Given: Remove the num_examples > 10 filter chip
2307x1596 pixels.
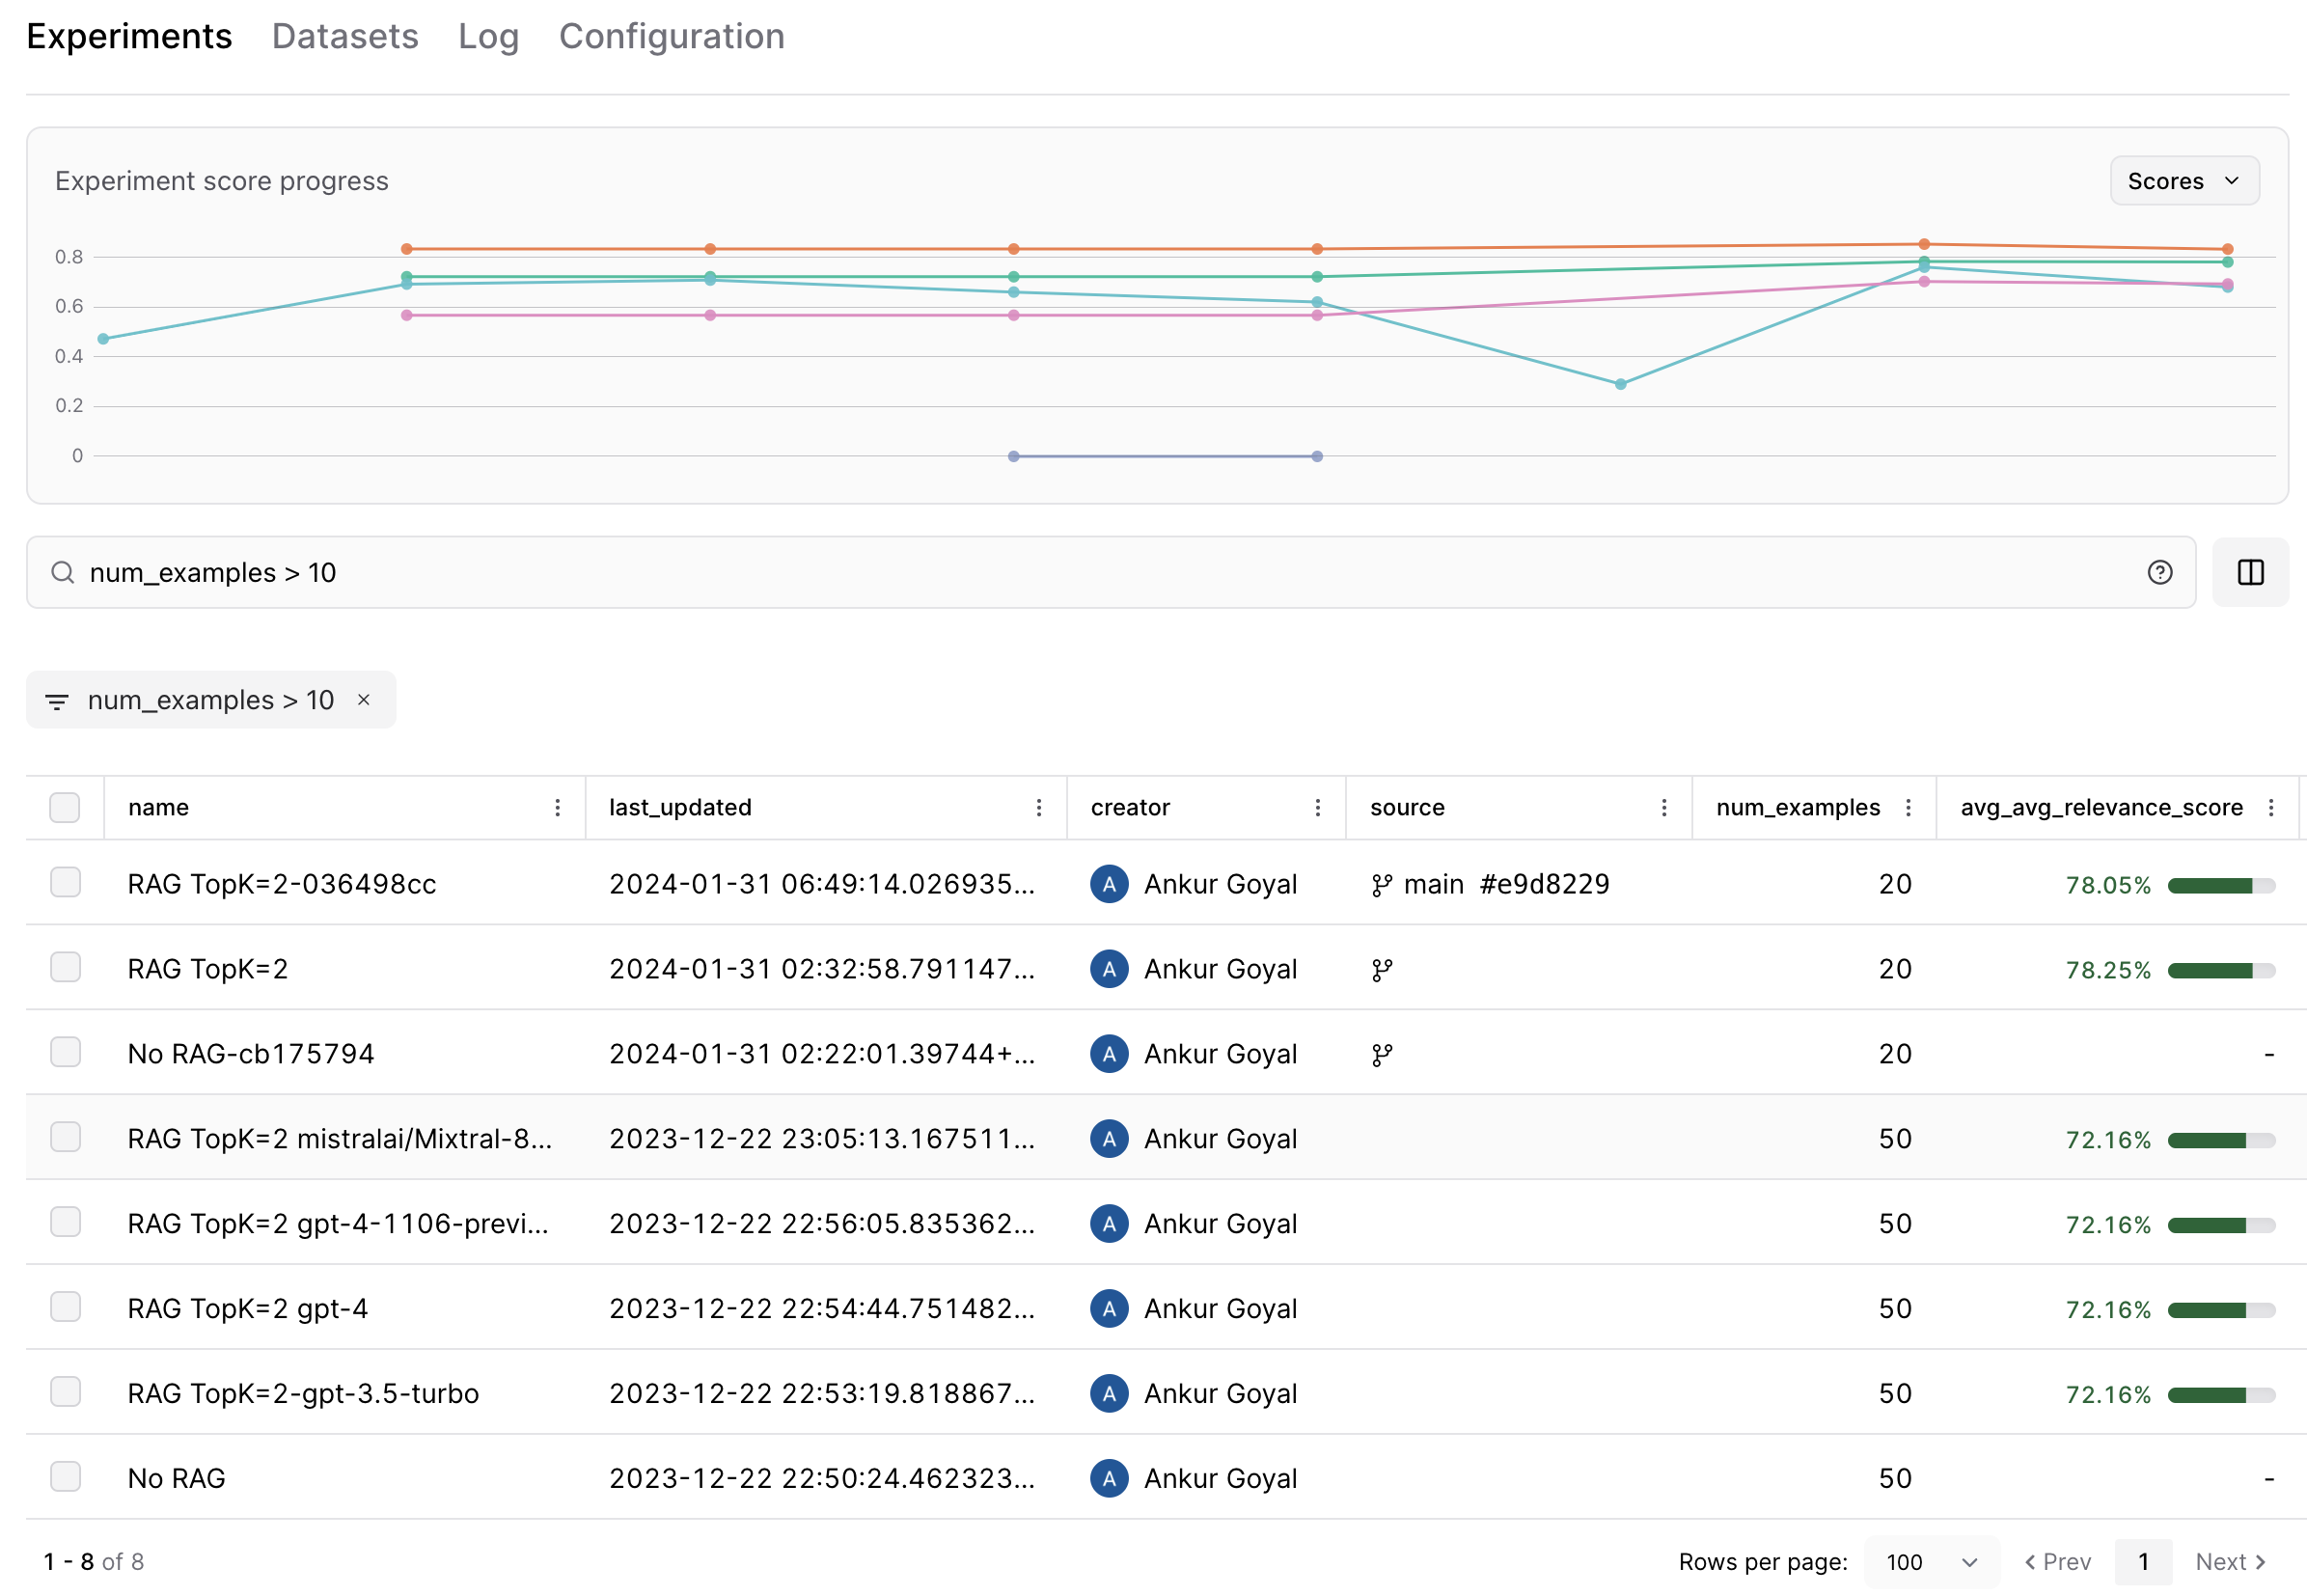Looking at the screenshot, I should click(364, 700).
